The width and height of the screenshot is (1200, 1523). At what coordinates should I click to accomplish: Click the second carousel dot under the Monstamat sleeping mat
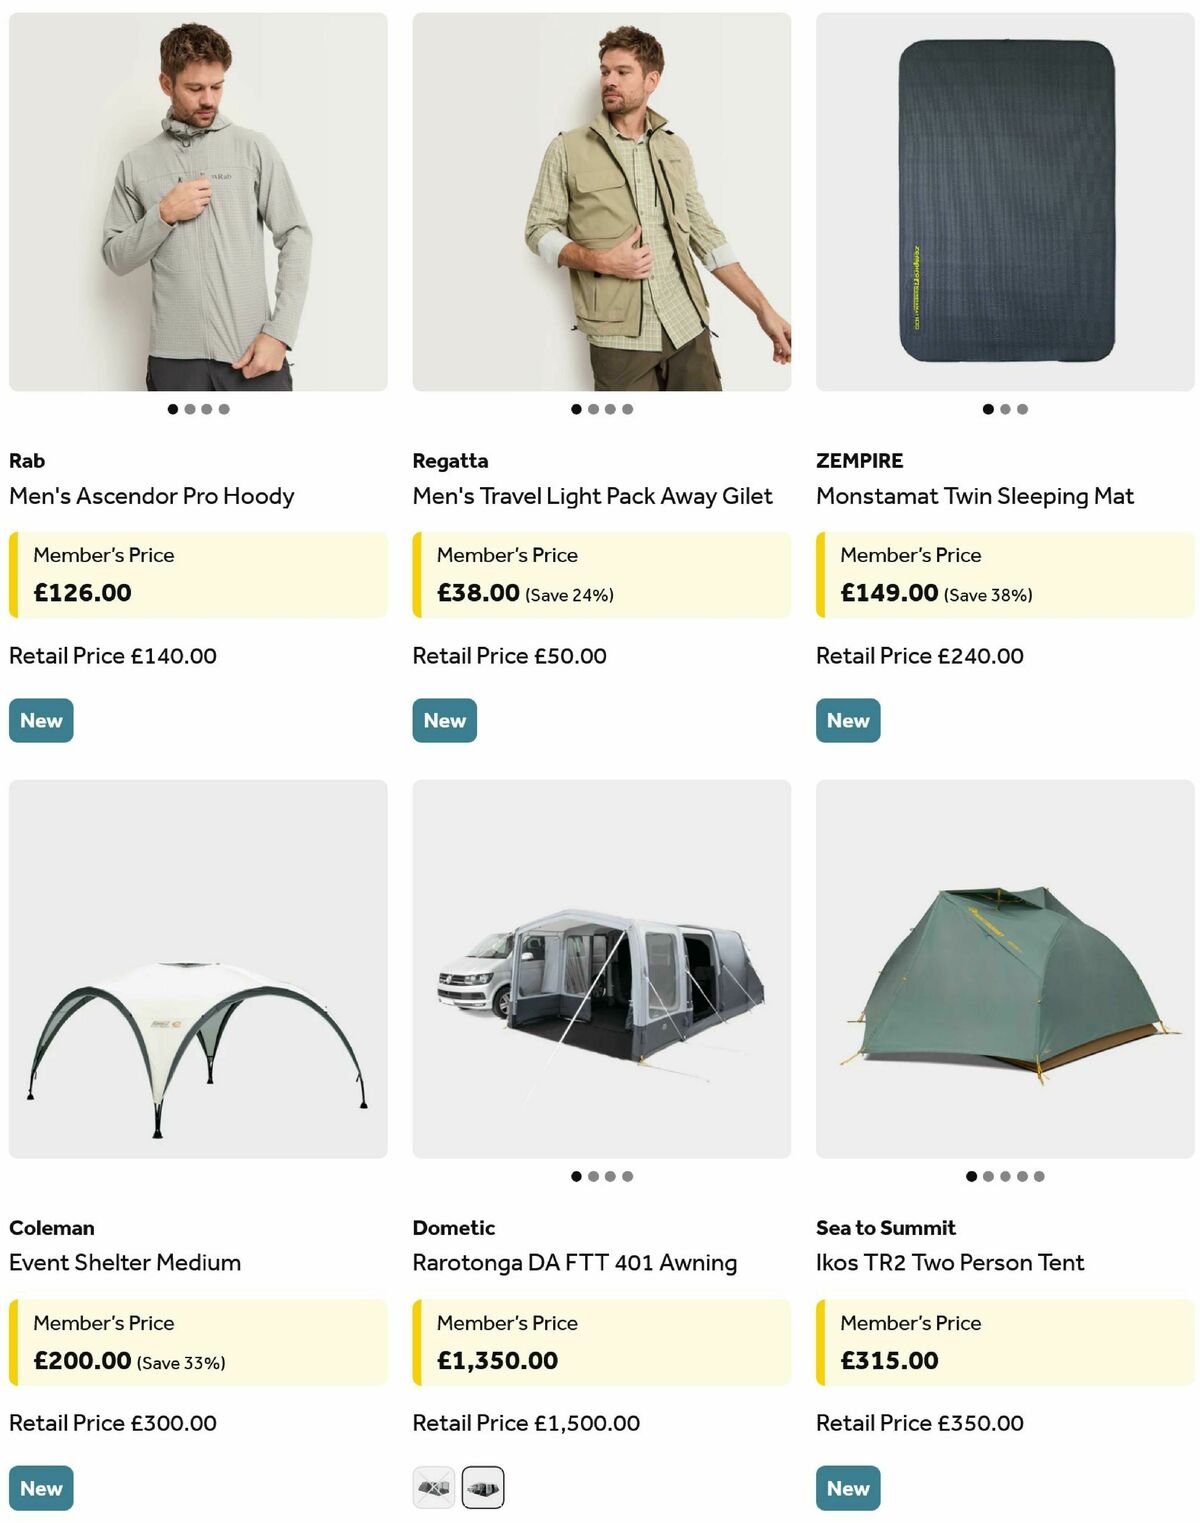tap(1003, 408)
